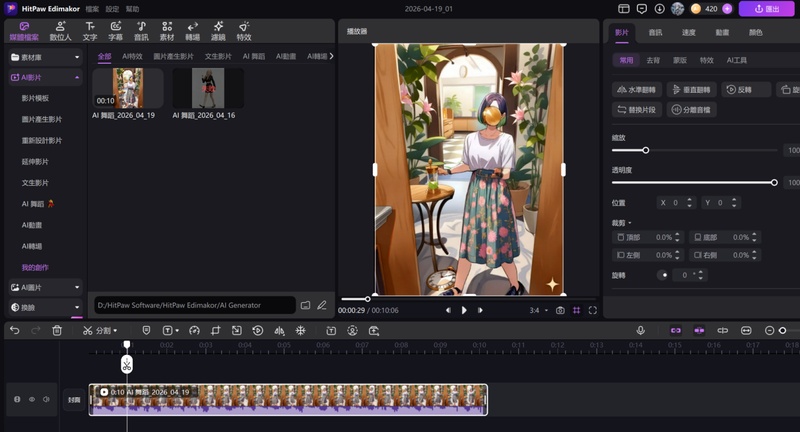Viewport: 800px width, 432px height.
Task: Open the 檔案 file menu
Action: point(92,9)
